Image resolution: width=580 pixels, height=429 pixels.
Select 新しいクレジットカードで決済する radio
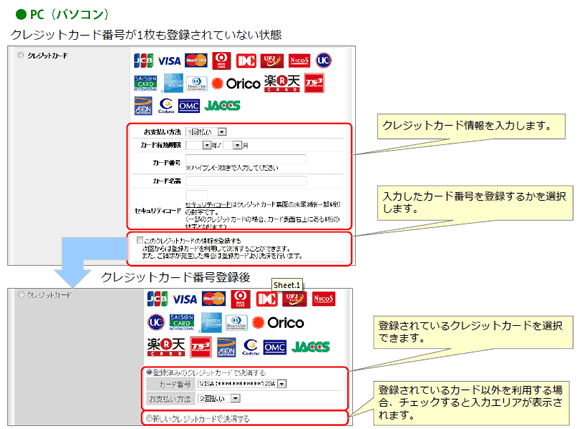[149, 418]
